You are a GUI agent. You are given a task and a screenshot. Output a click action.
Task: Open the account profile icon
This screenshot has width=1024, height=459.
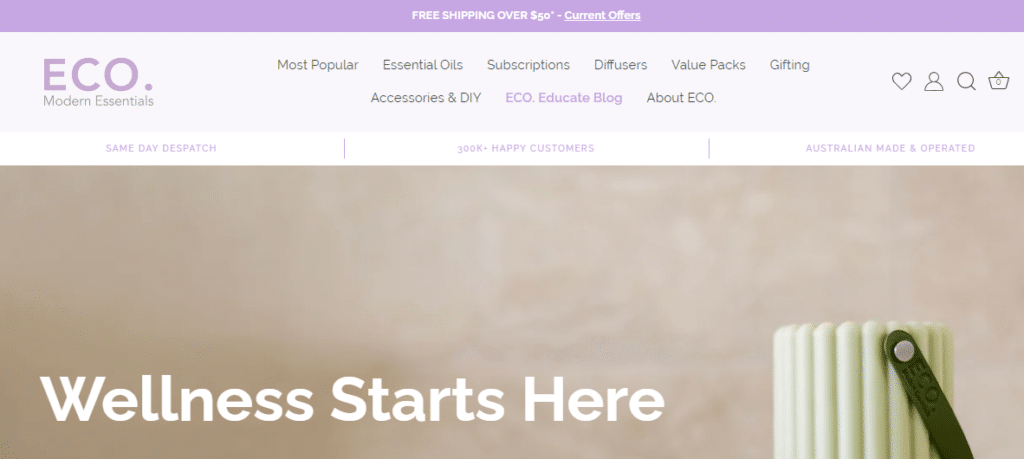coord(934,81)
